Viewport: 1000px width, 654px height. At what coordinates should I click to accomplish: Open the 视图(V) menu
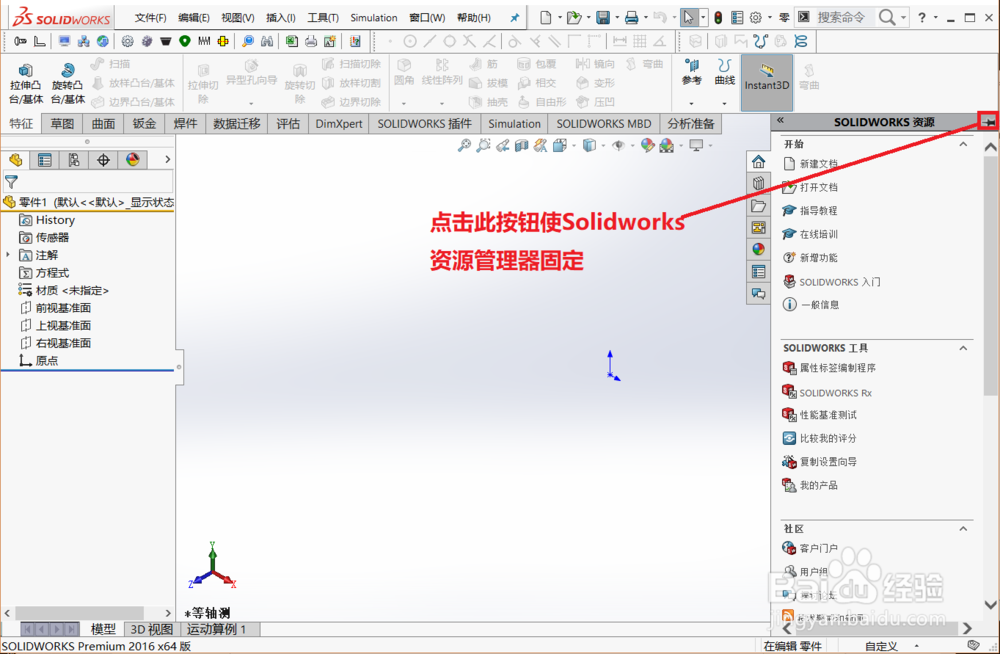[x=237, y=18]
